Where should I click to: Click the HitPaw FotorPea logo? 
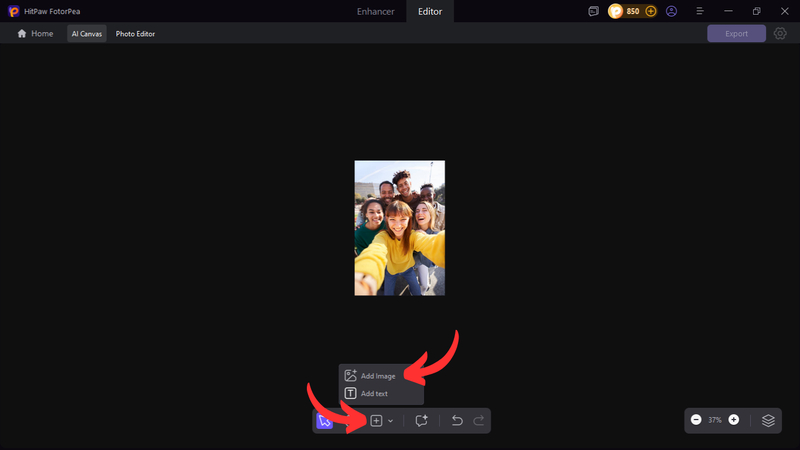tap(14, 11)
